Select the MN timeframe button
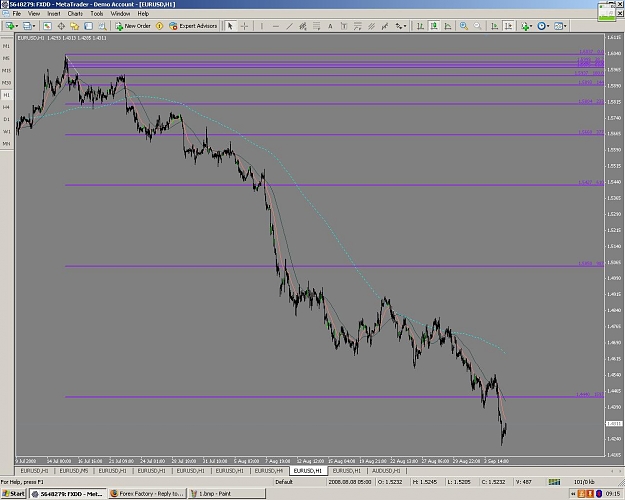625x500 pixels. pos(6,144)
